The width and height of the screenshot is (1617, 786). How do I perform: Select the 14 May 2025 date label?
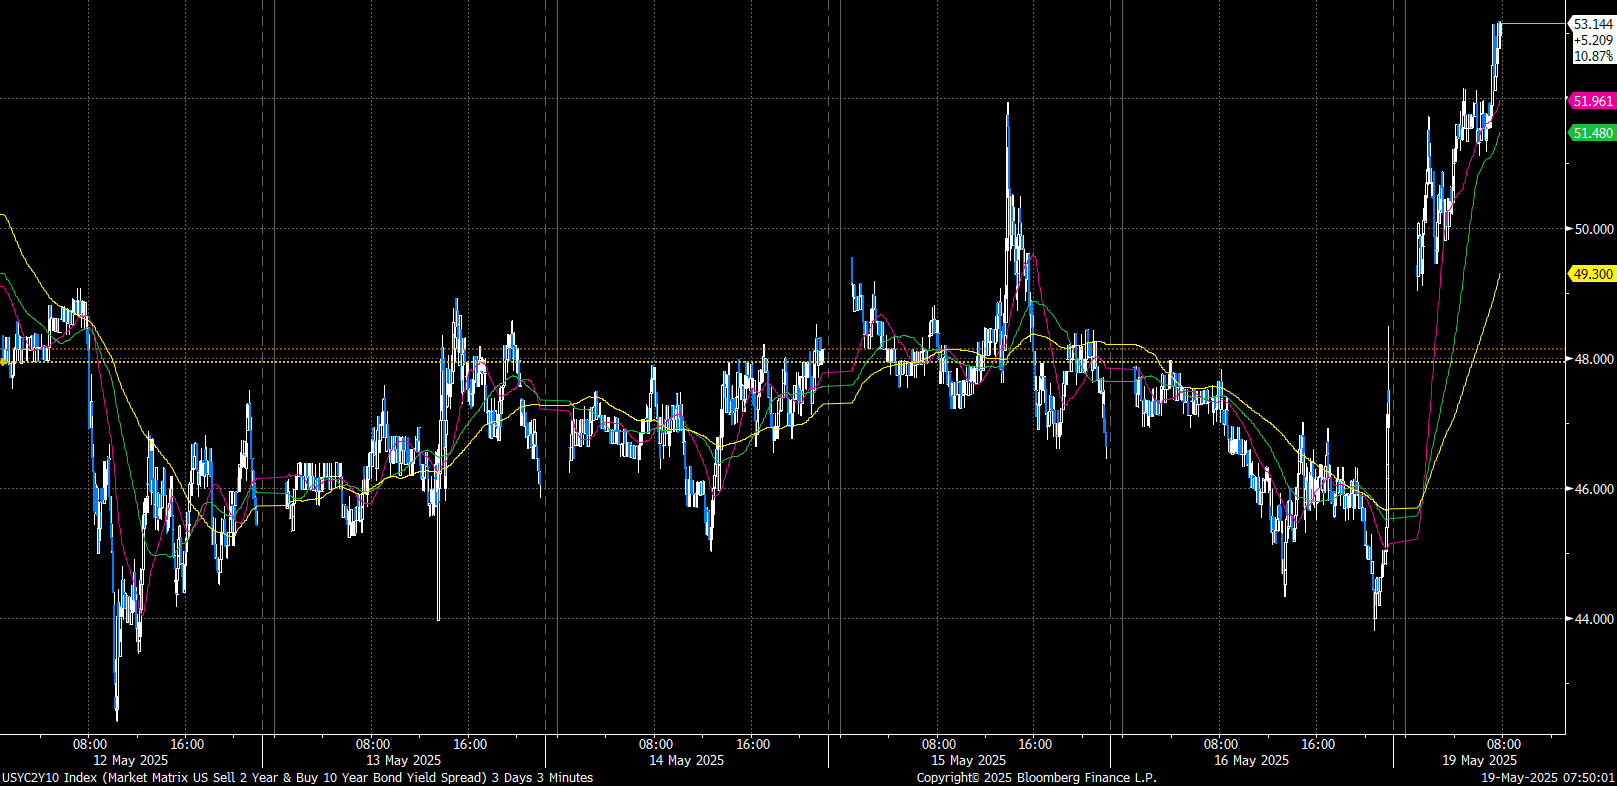click(x=686, y=761)
